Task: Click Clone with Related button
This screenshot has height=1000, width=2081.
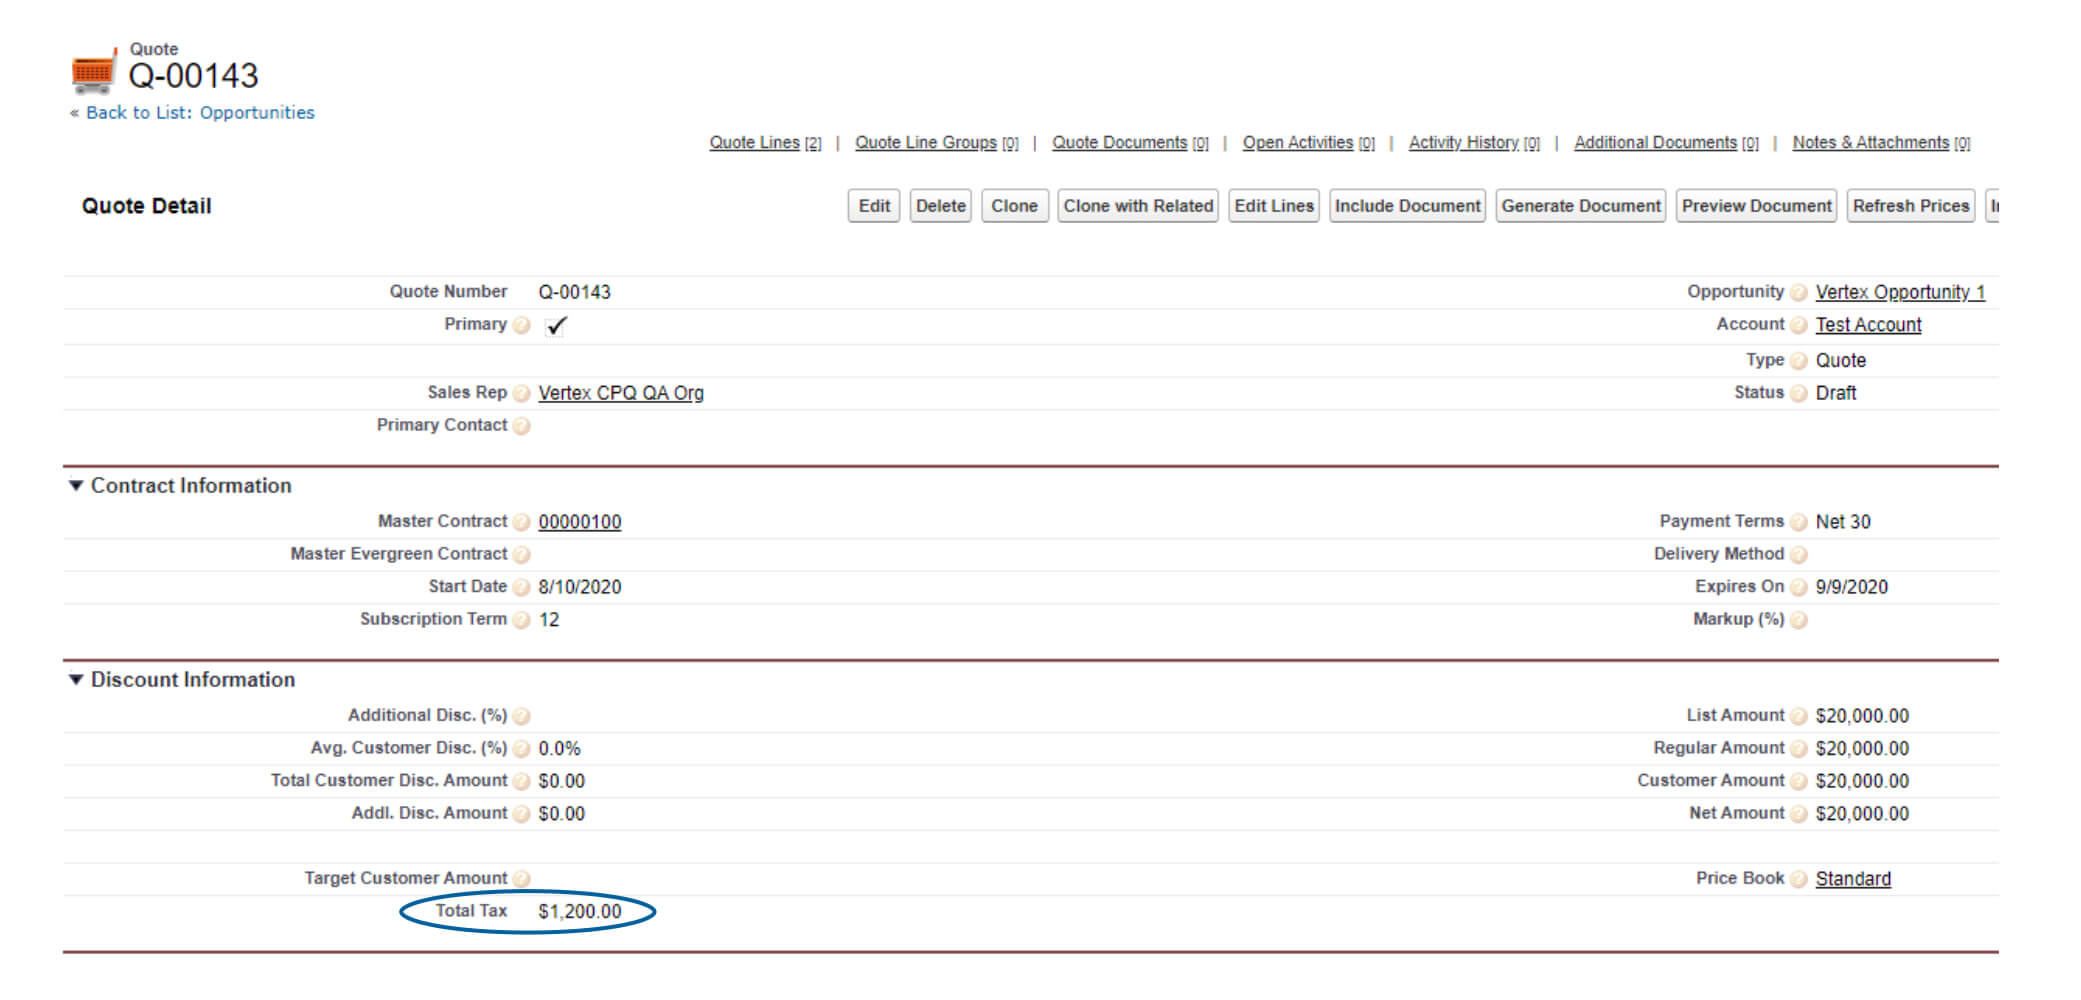Action: click(1138, 206)
